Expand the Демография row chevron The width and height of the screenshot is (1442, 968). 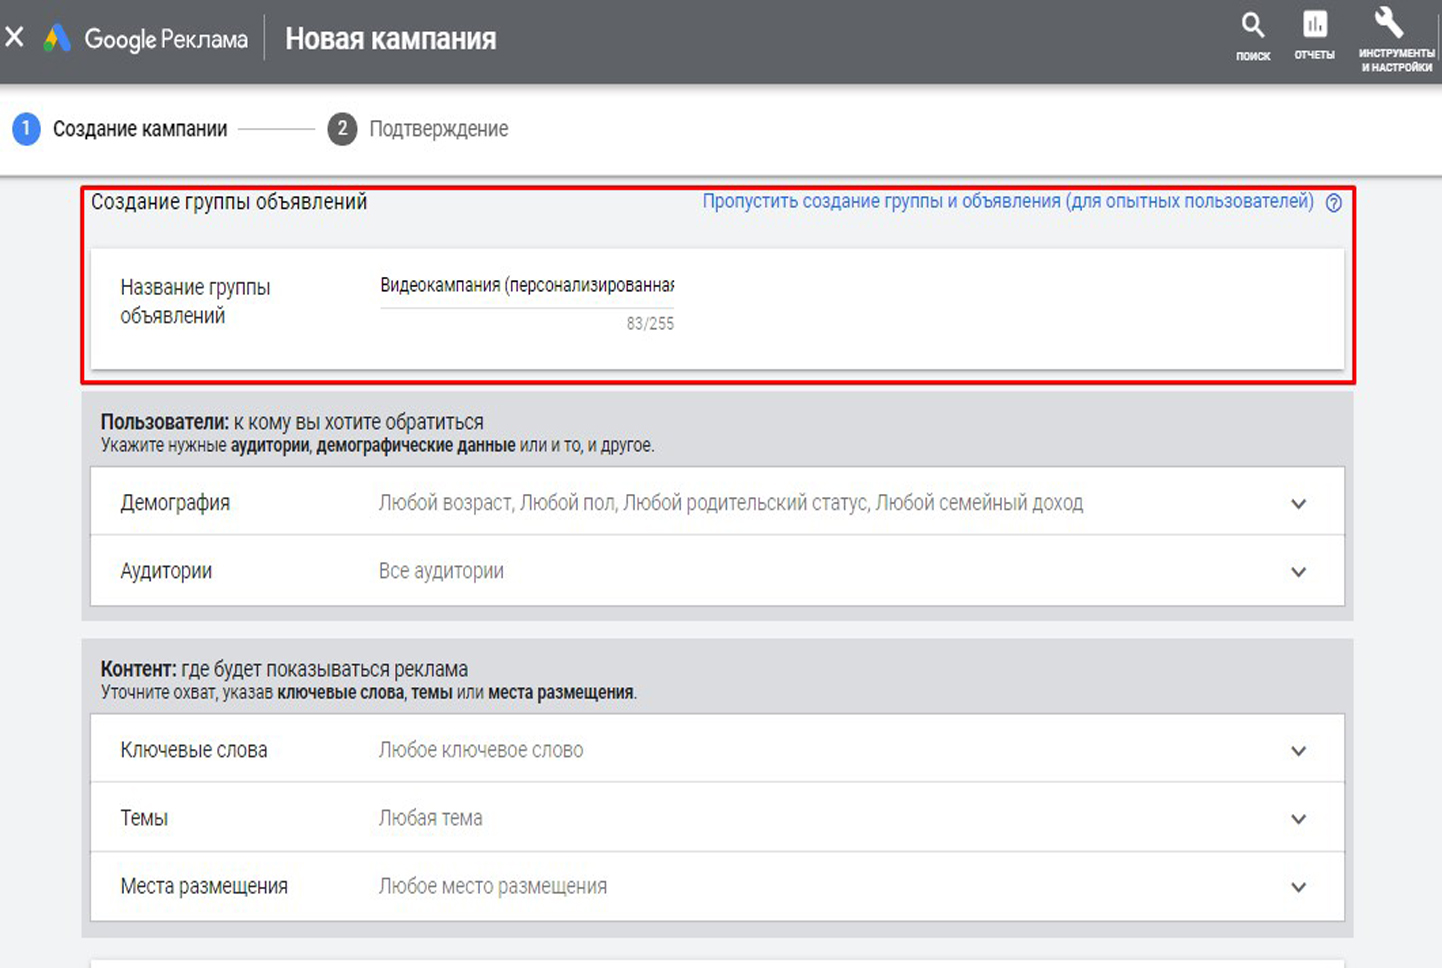[x=1298, y=504]
